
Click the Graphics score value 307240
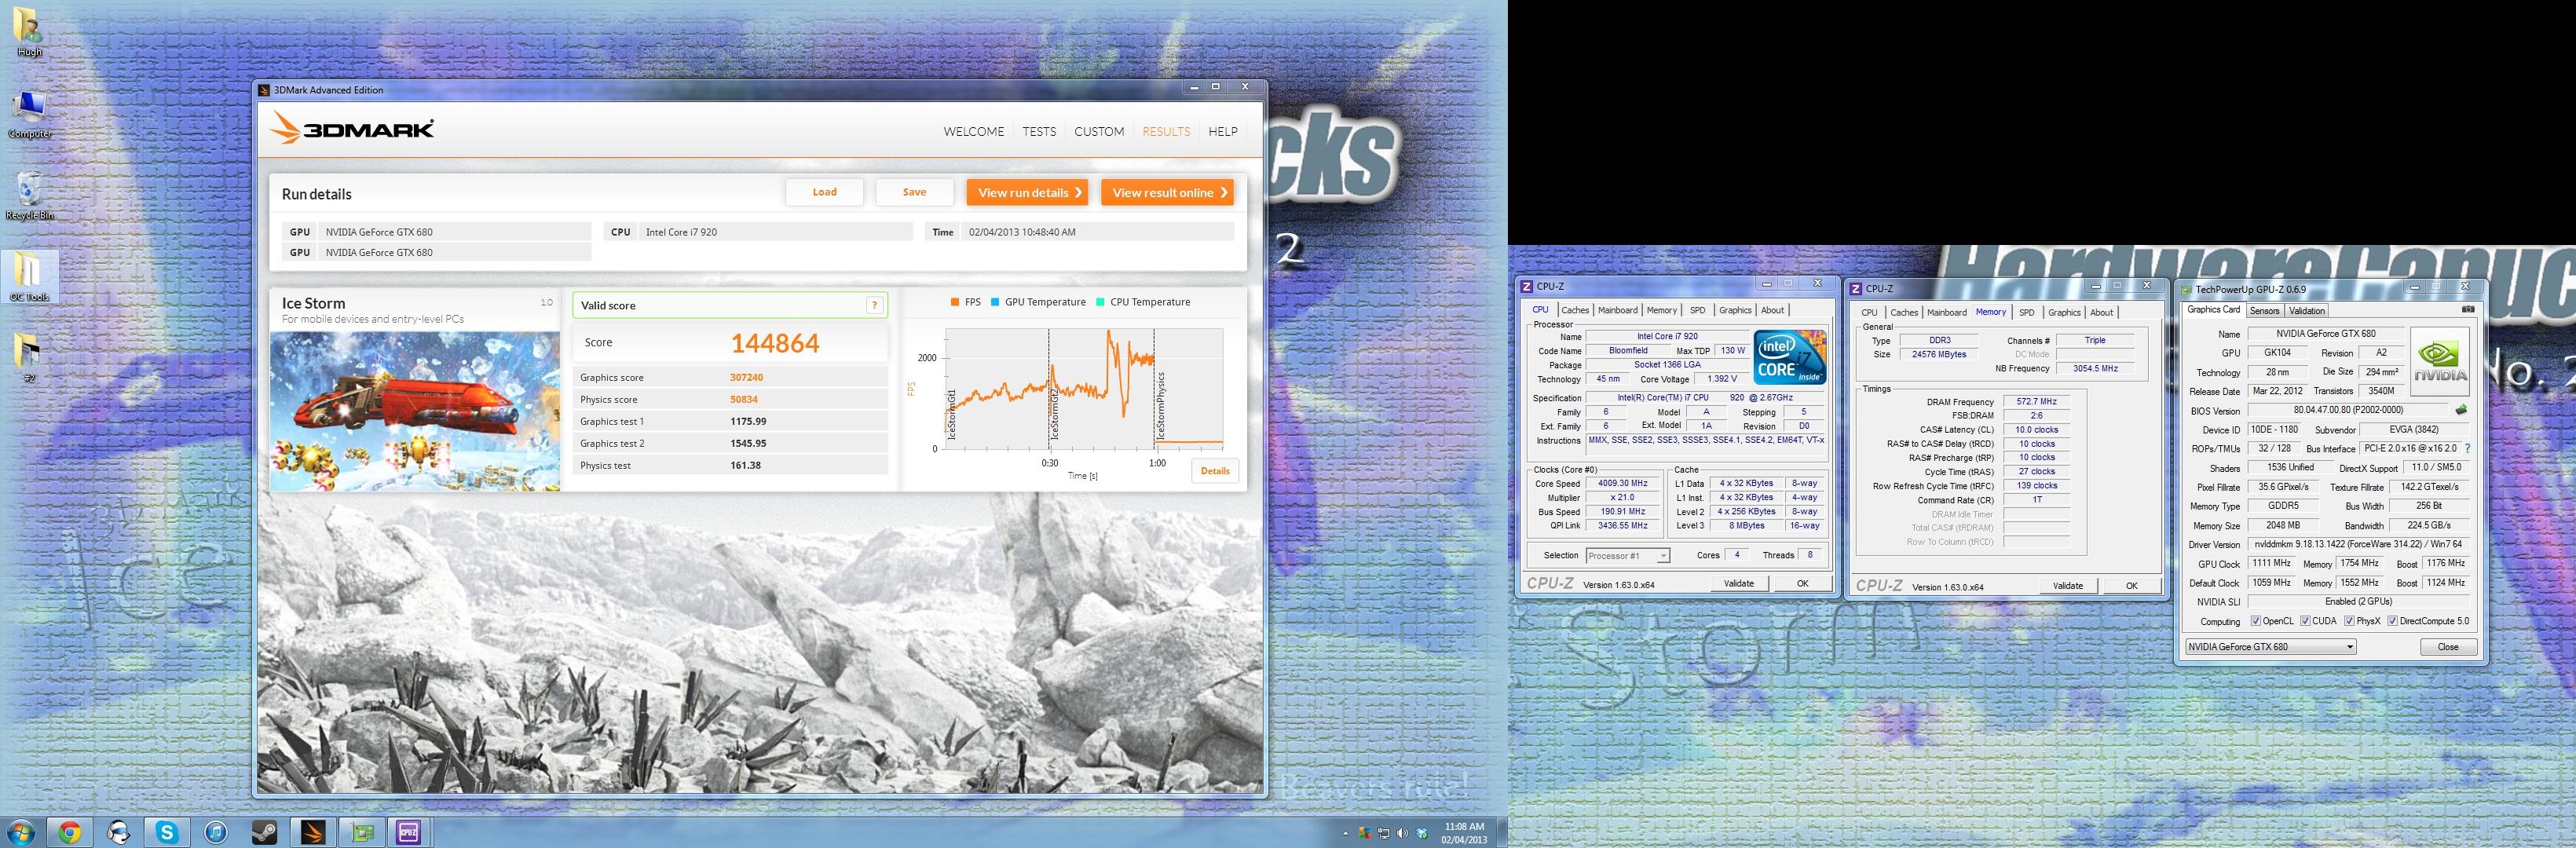point(746,378)
